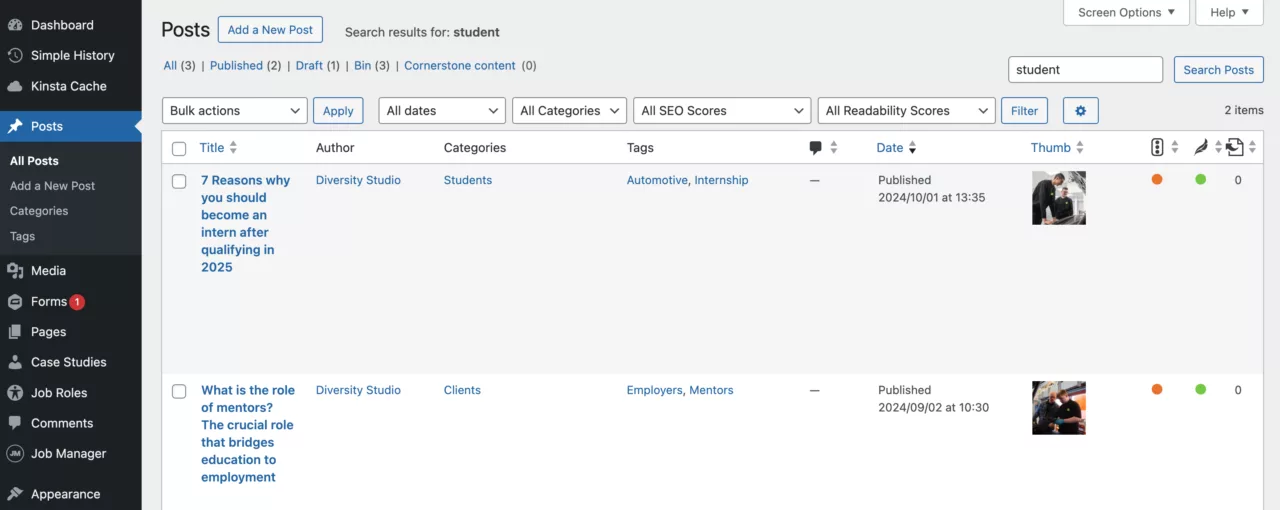Screen dimensions: 1280x510
Task: Click the readability feather column icon
Action: (x=1200, y=148)
